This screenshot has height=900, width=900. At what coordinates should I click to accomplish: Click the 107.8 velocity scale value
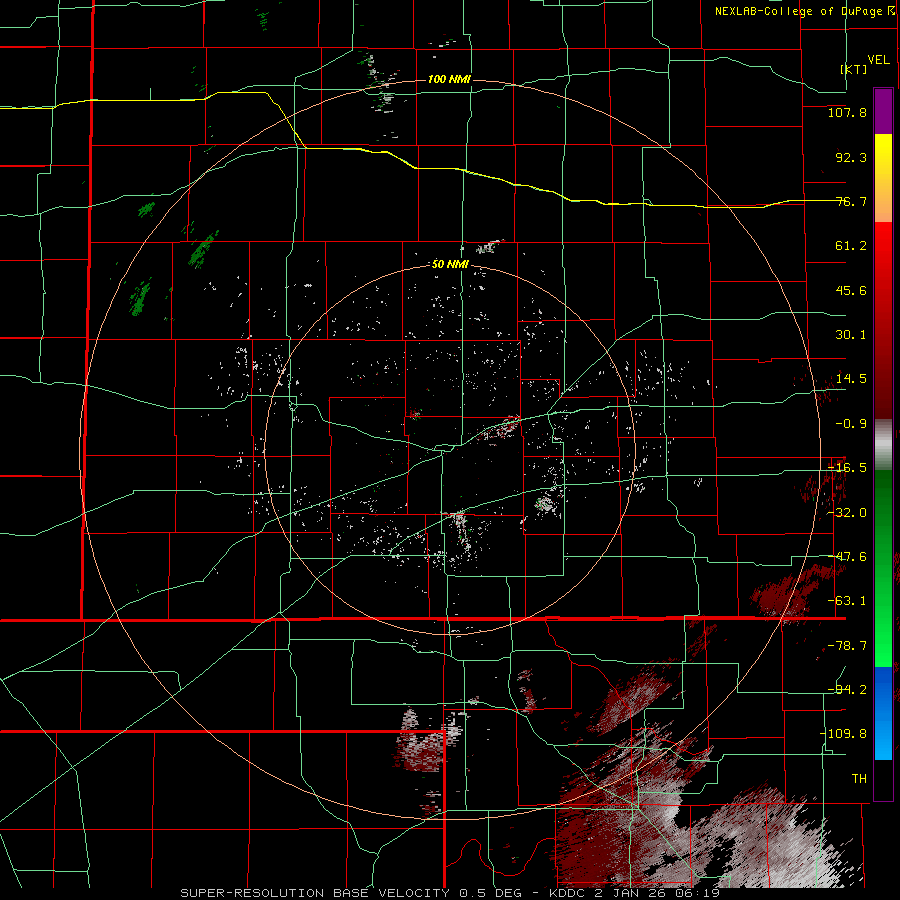pyautogui.click(x=847, y=112)
